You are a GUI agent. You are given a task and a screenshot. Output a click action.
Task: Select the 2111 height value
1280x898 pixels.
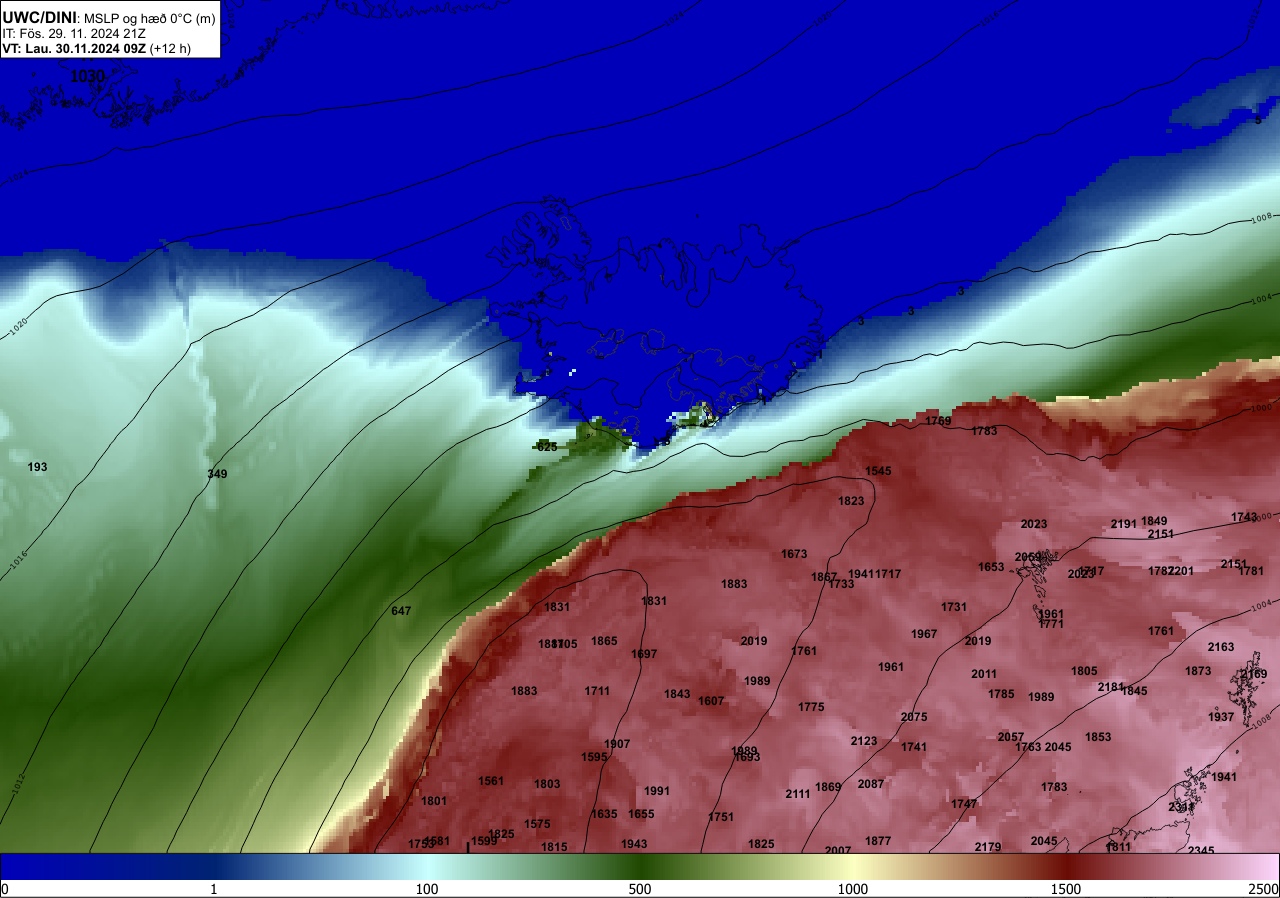tap(797, 794)
